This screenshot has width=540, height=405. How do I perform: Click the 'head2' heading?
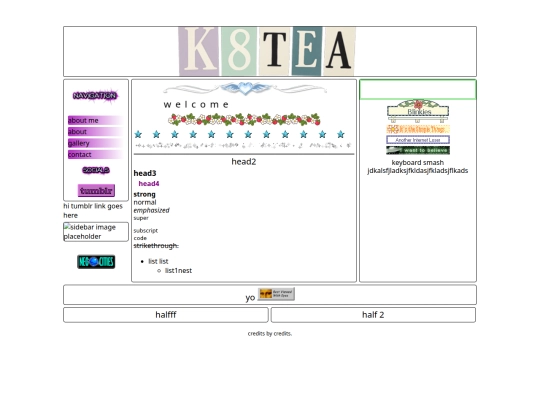pyautogui.click(x=244, y=162)
